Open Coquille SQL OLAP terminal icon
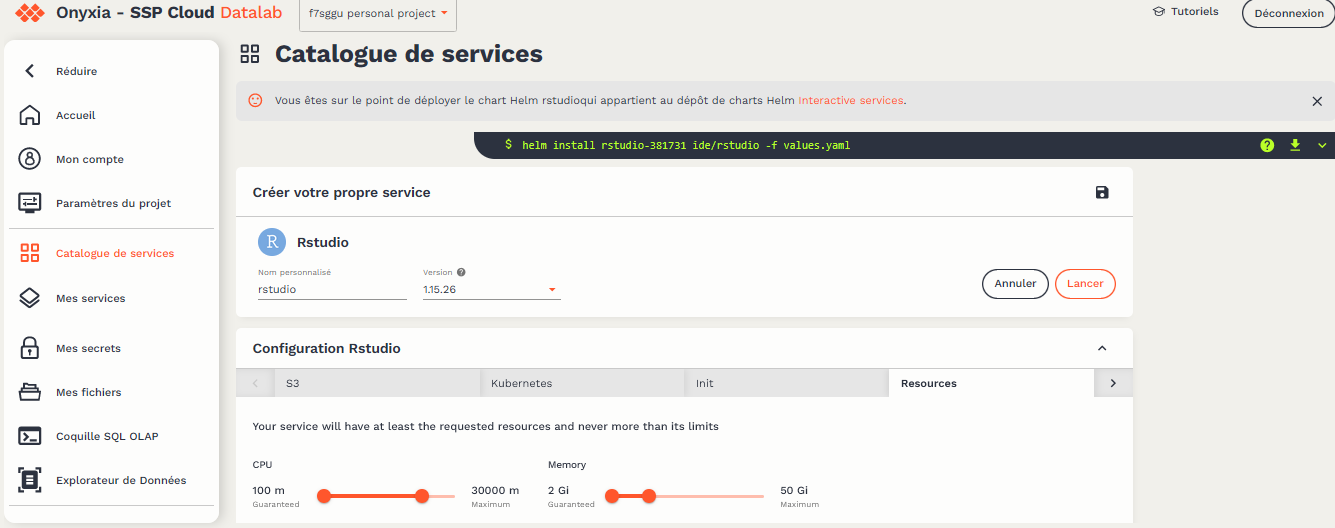Image resolution: width=1335 pixels, height=528 pixels. point(30,436)
